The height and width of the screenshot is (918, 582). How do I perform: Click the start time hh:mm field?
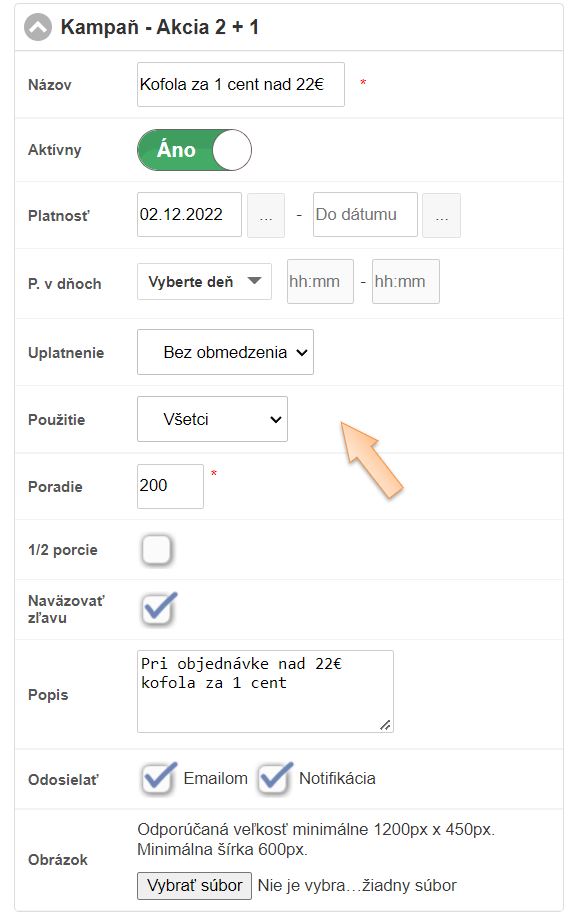point(320,282)
